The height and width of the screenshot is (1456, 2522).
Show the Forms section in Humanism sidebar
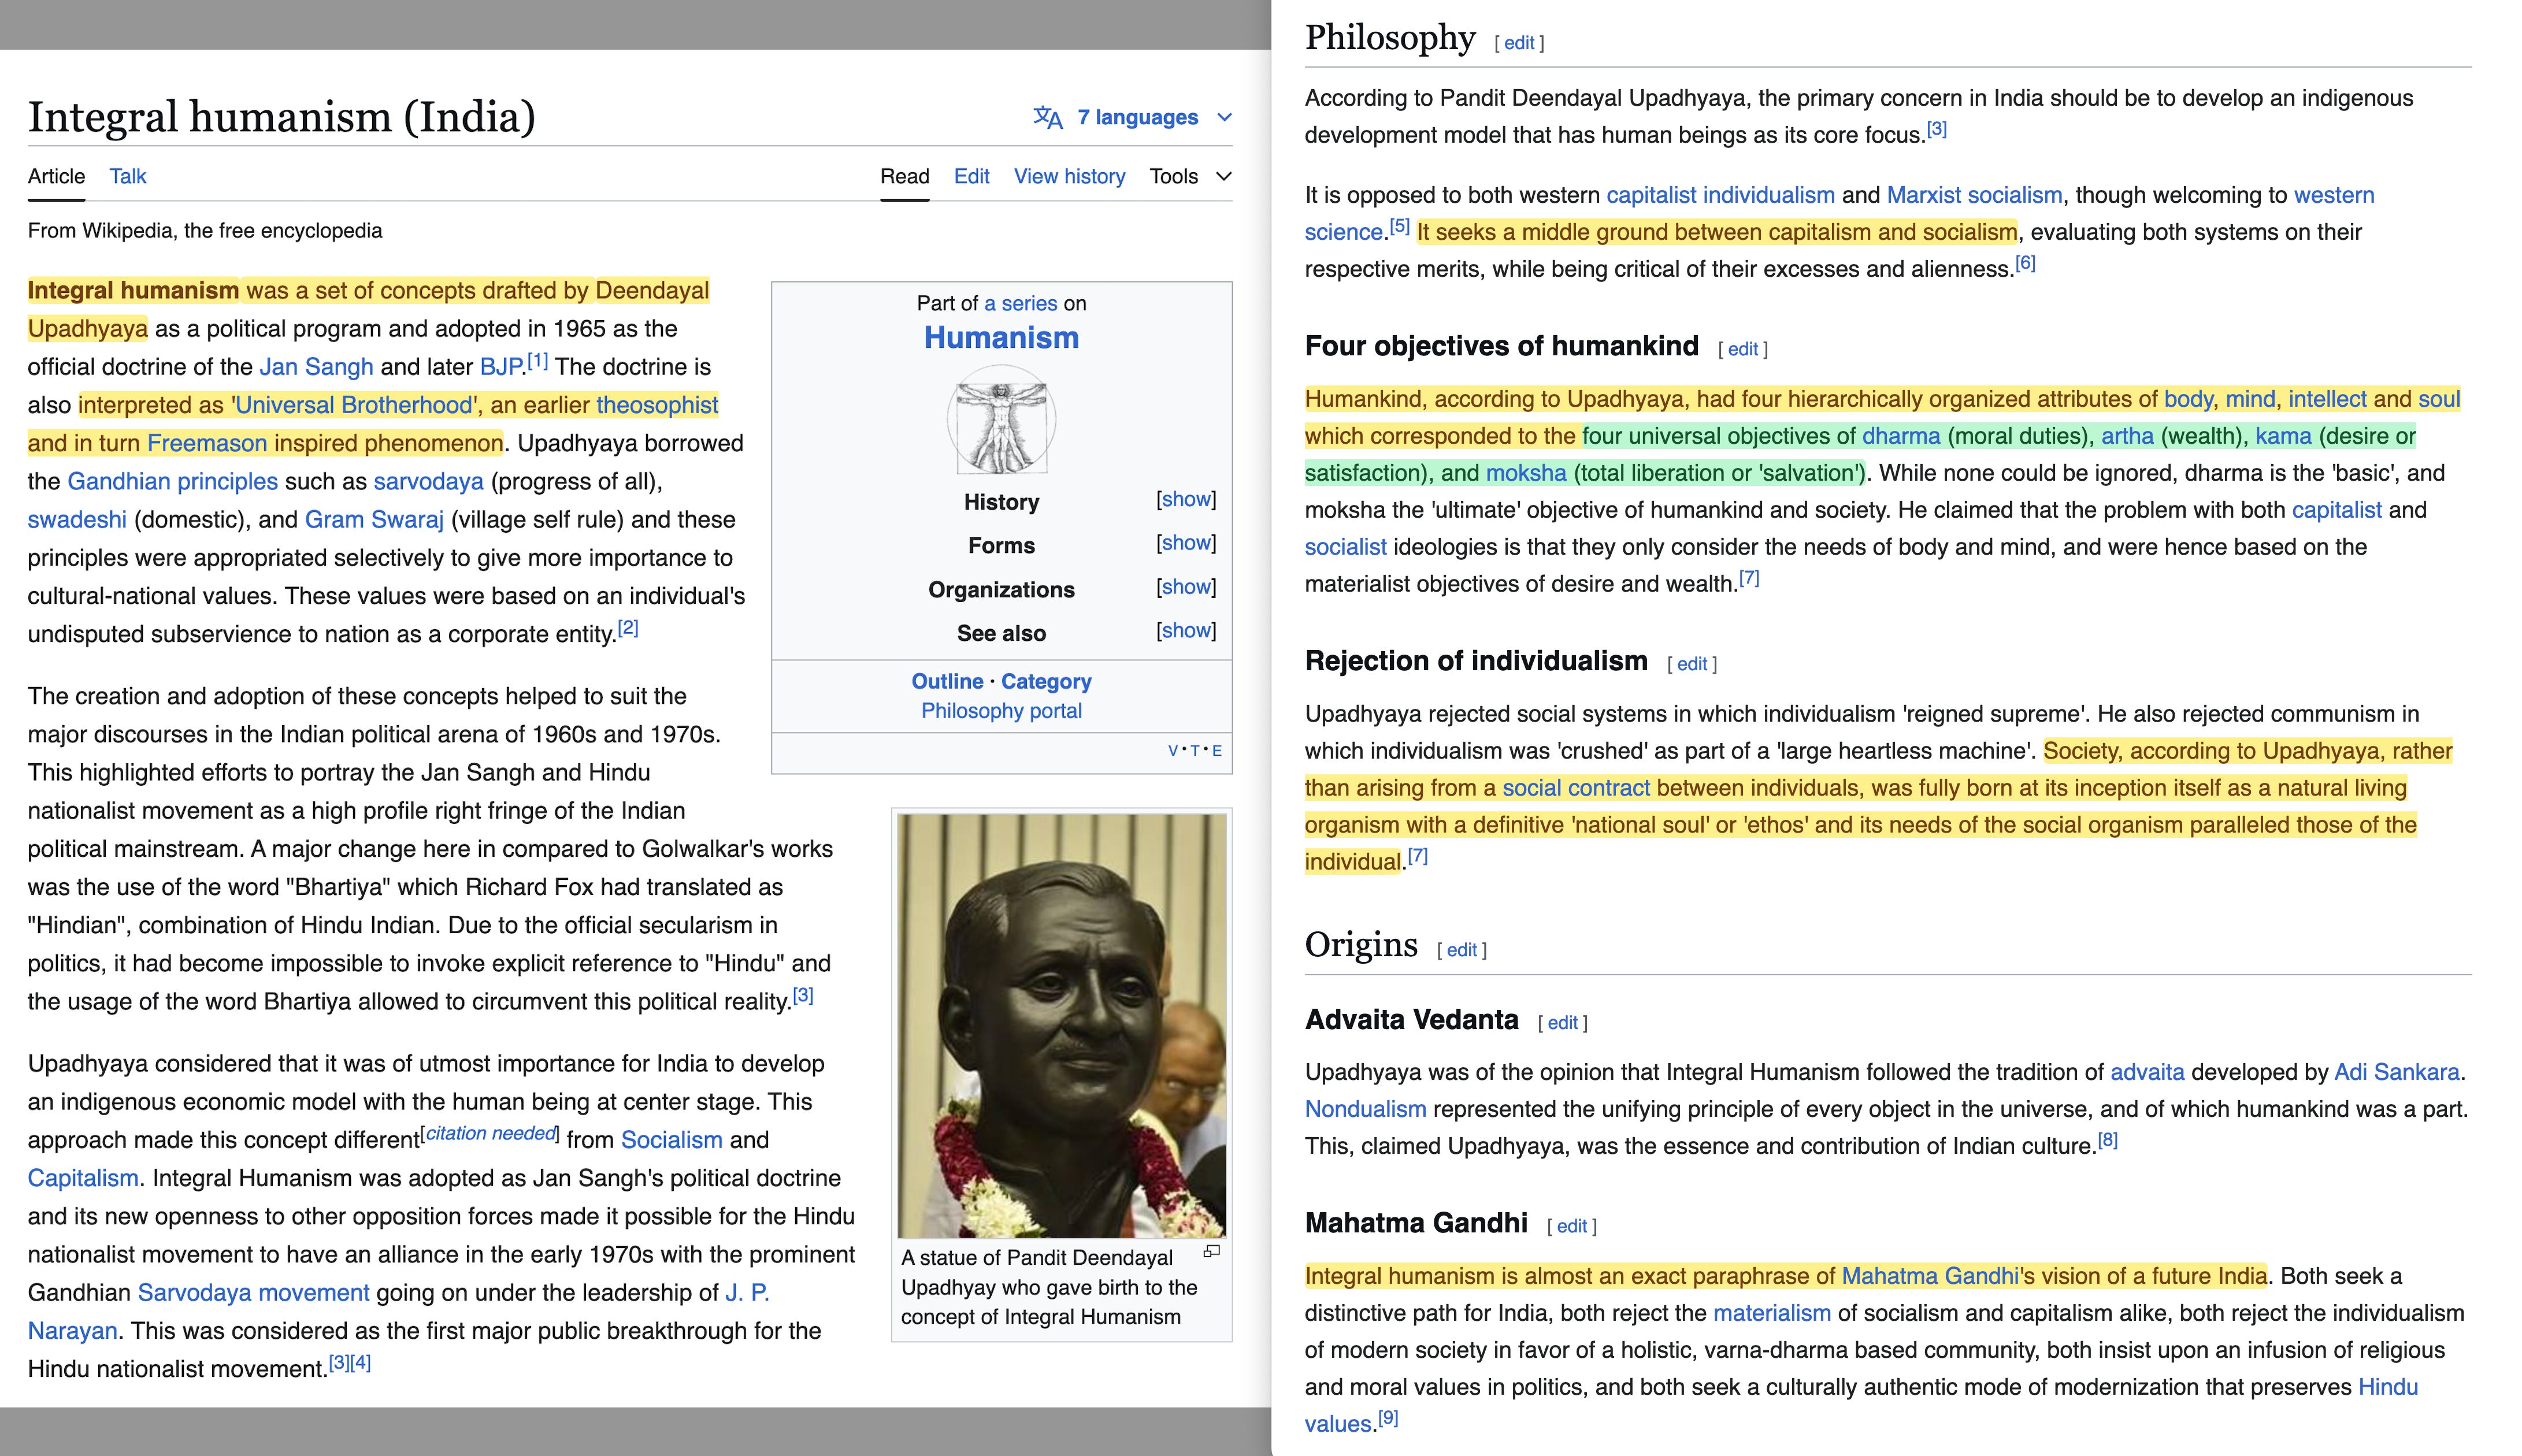coord(1186,543)
